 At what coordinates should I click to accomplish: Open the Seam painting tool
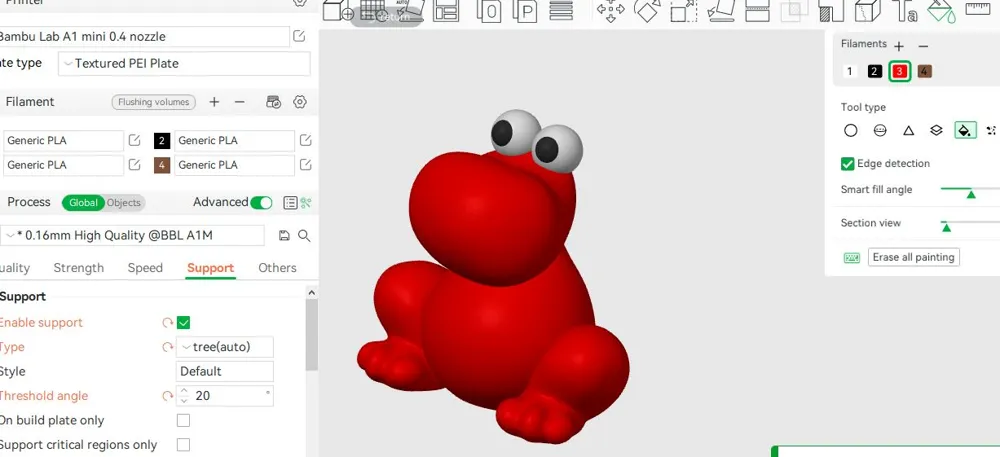[867, 11]
